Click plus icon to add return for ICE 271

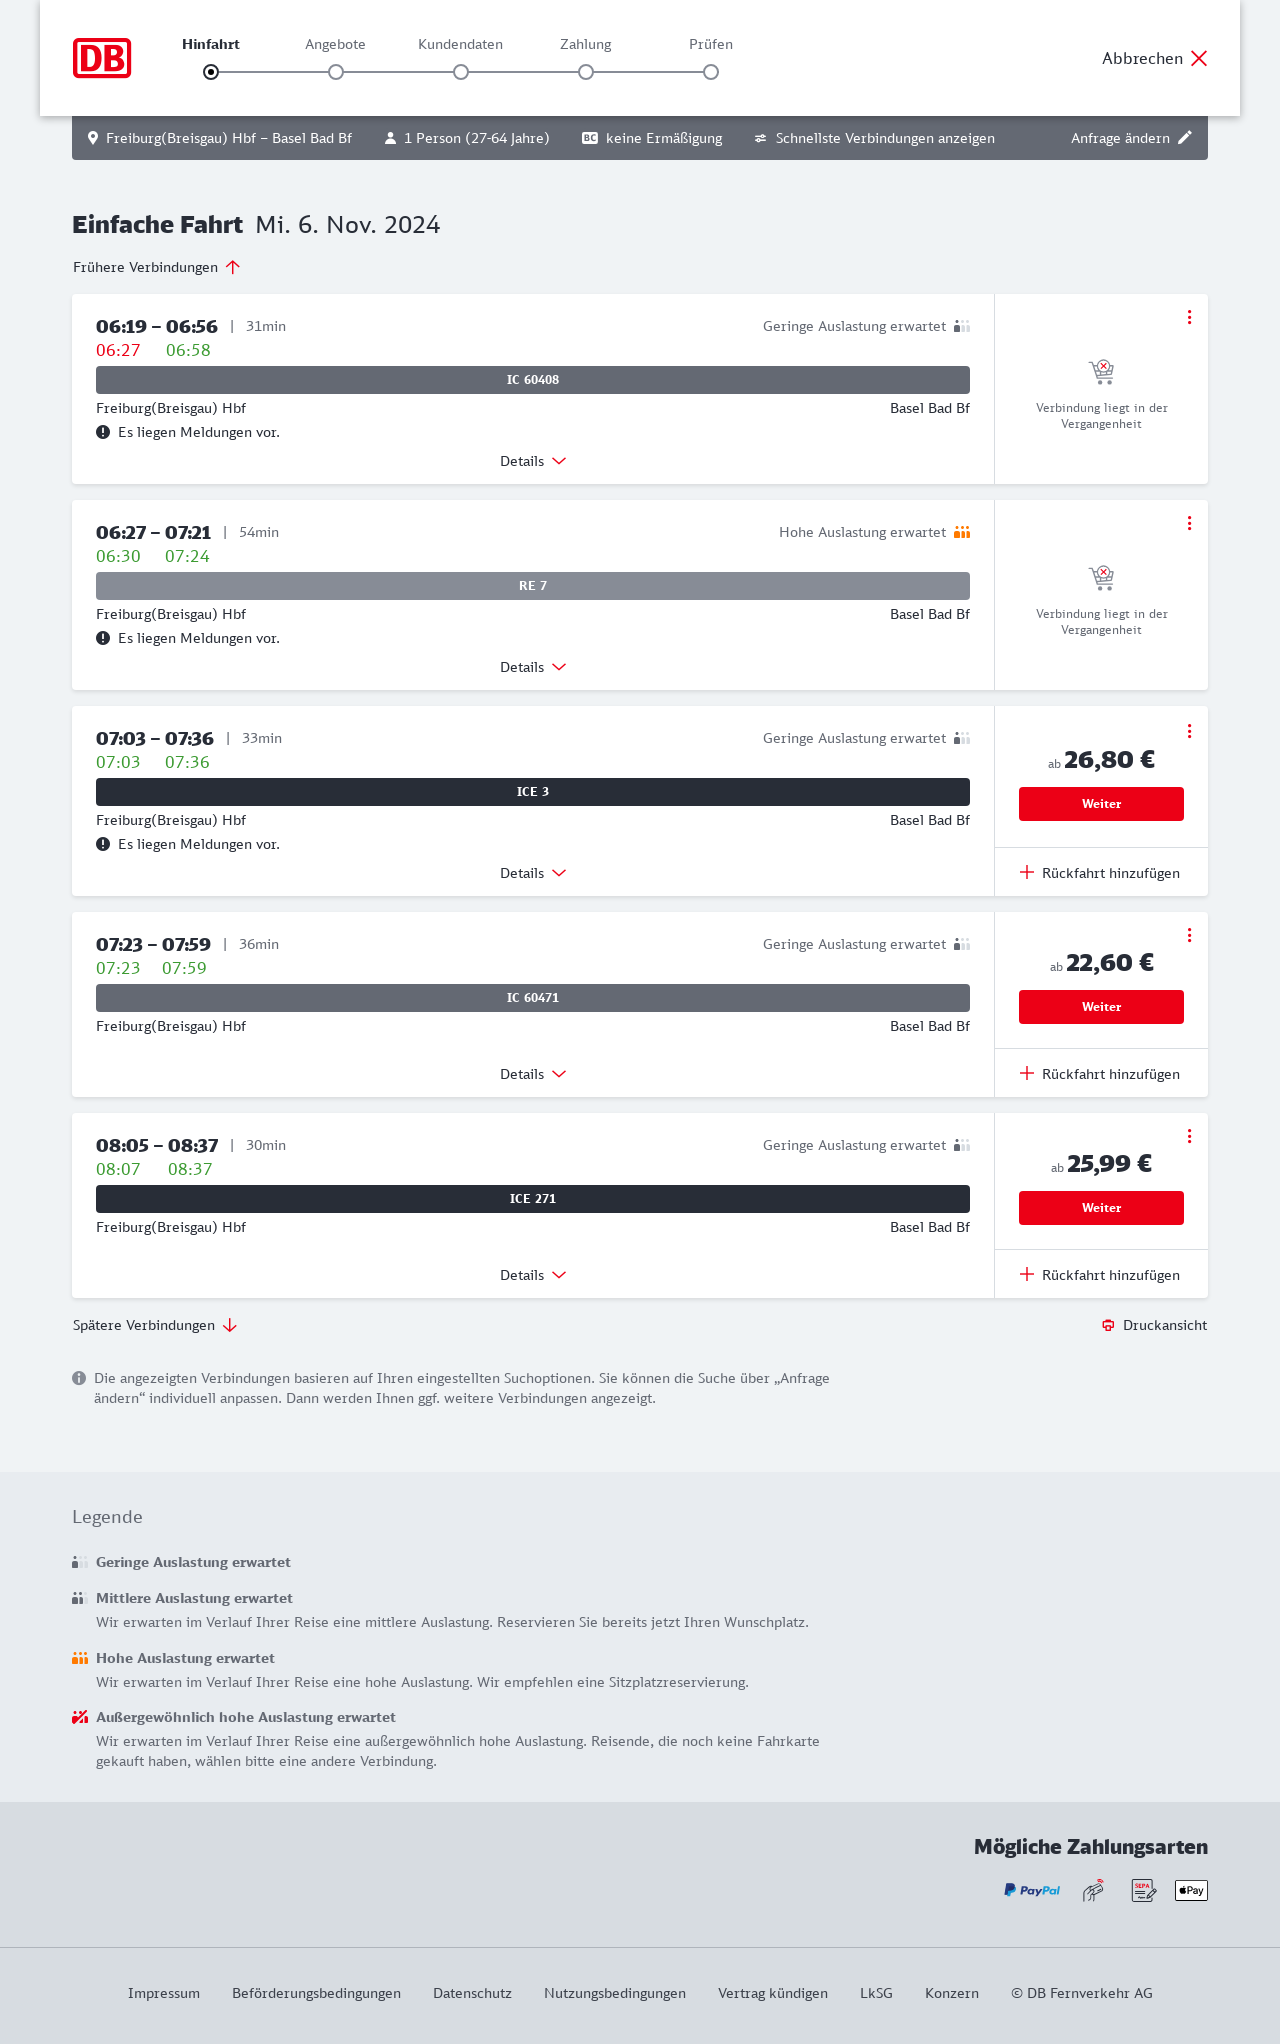(1027, 1274)
